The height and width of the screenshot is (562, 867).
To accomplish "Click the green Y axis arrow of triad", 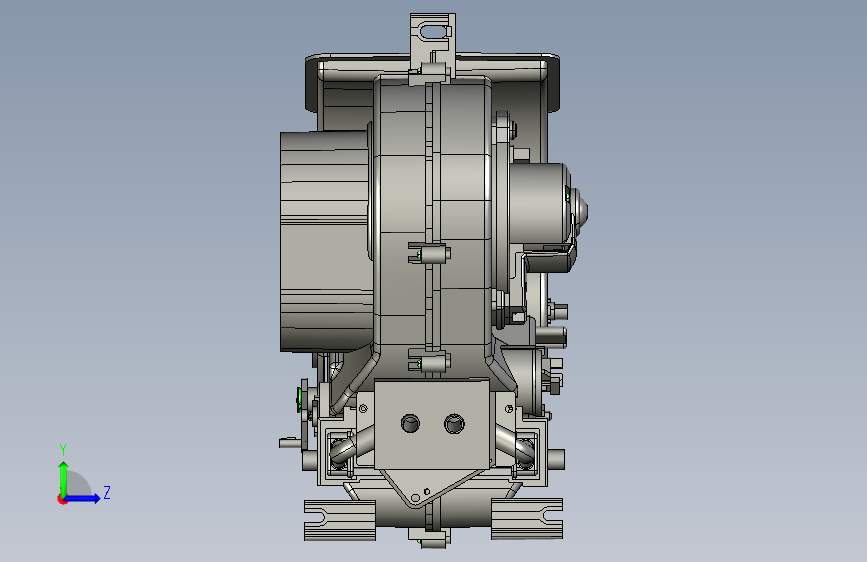I will pos(64,479).
